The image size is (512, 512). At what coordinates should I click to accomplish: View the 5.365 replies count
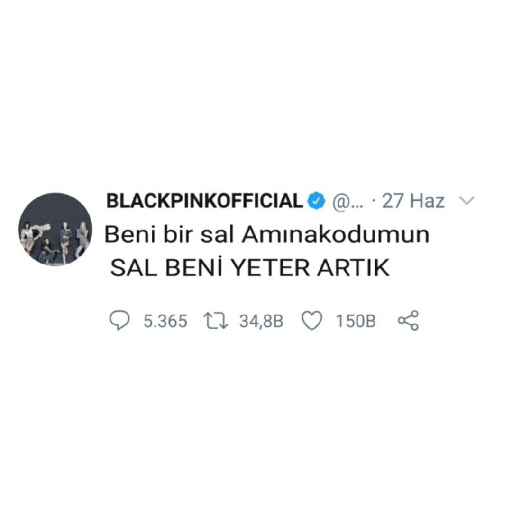[165, 321]
